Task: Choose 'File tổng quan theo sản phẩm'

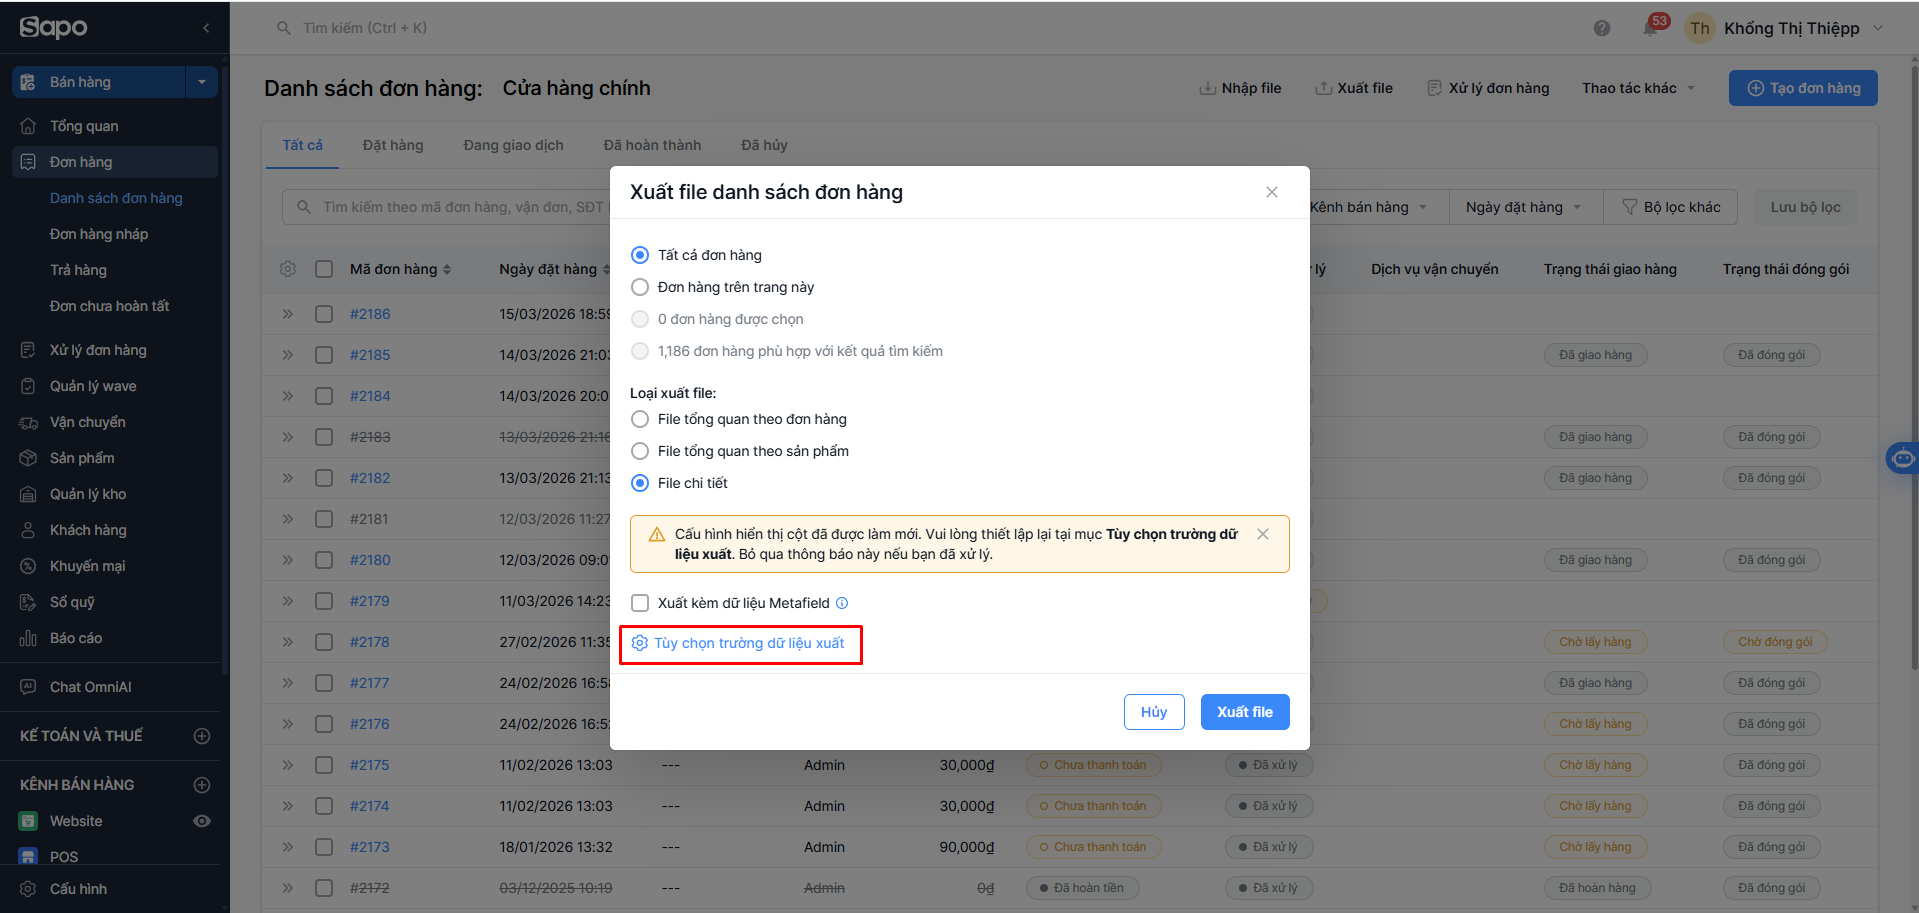Action: (x=640, y=451)
